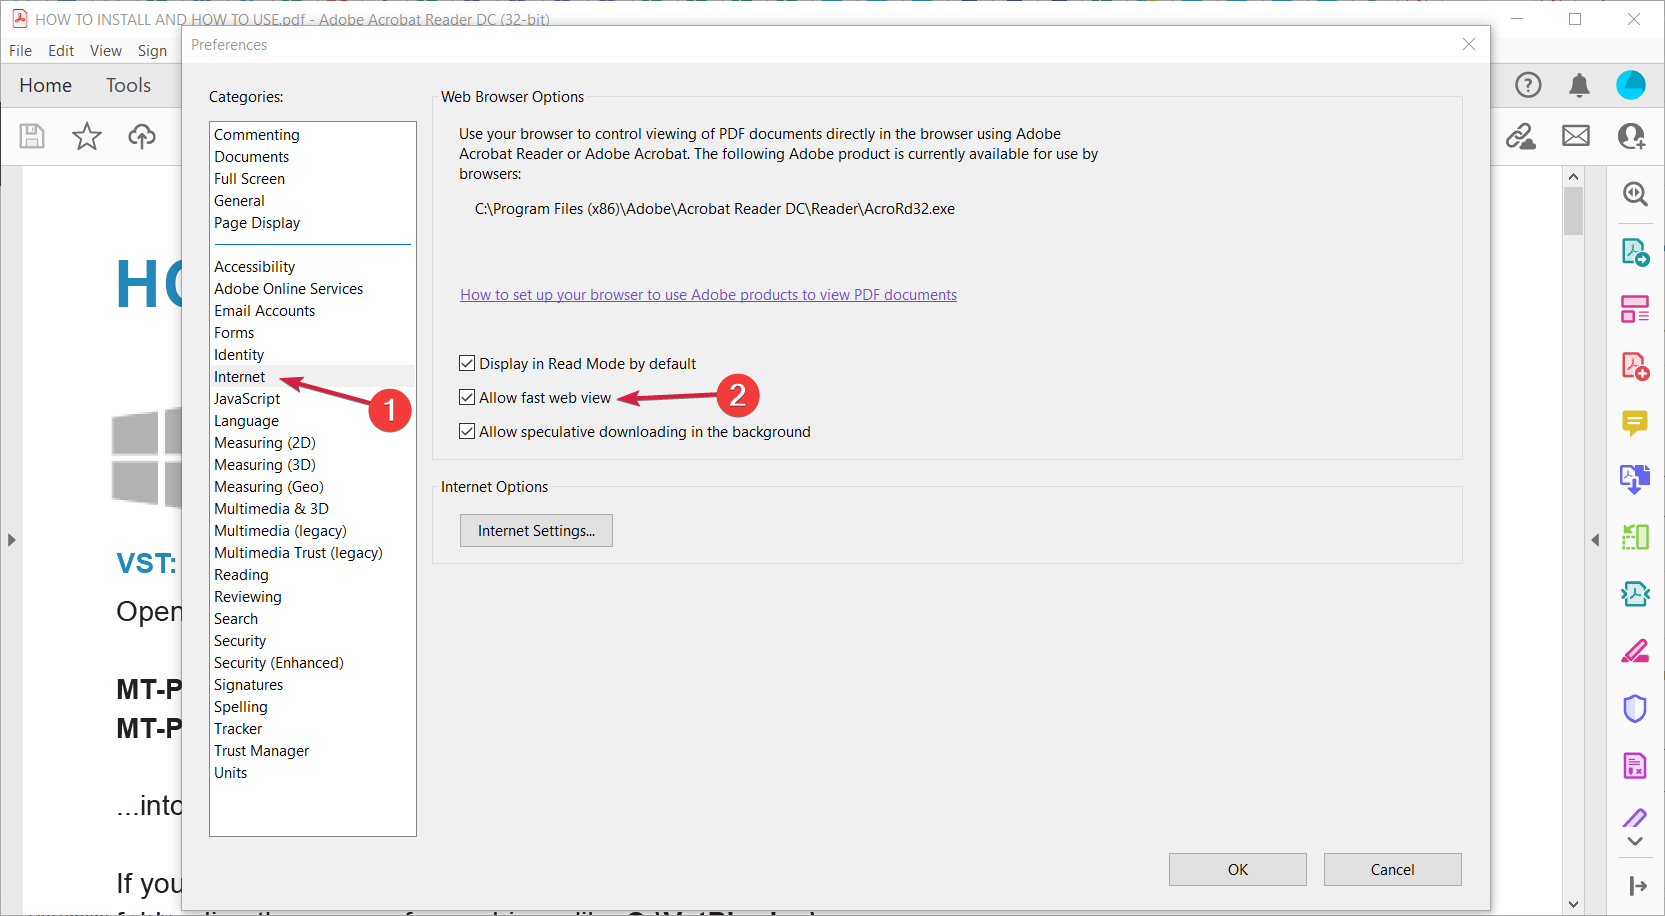The height and width of the screenshot is (916, 1665).
Task: Select General category
Action: click(239, 201)
